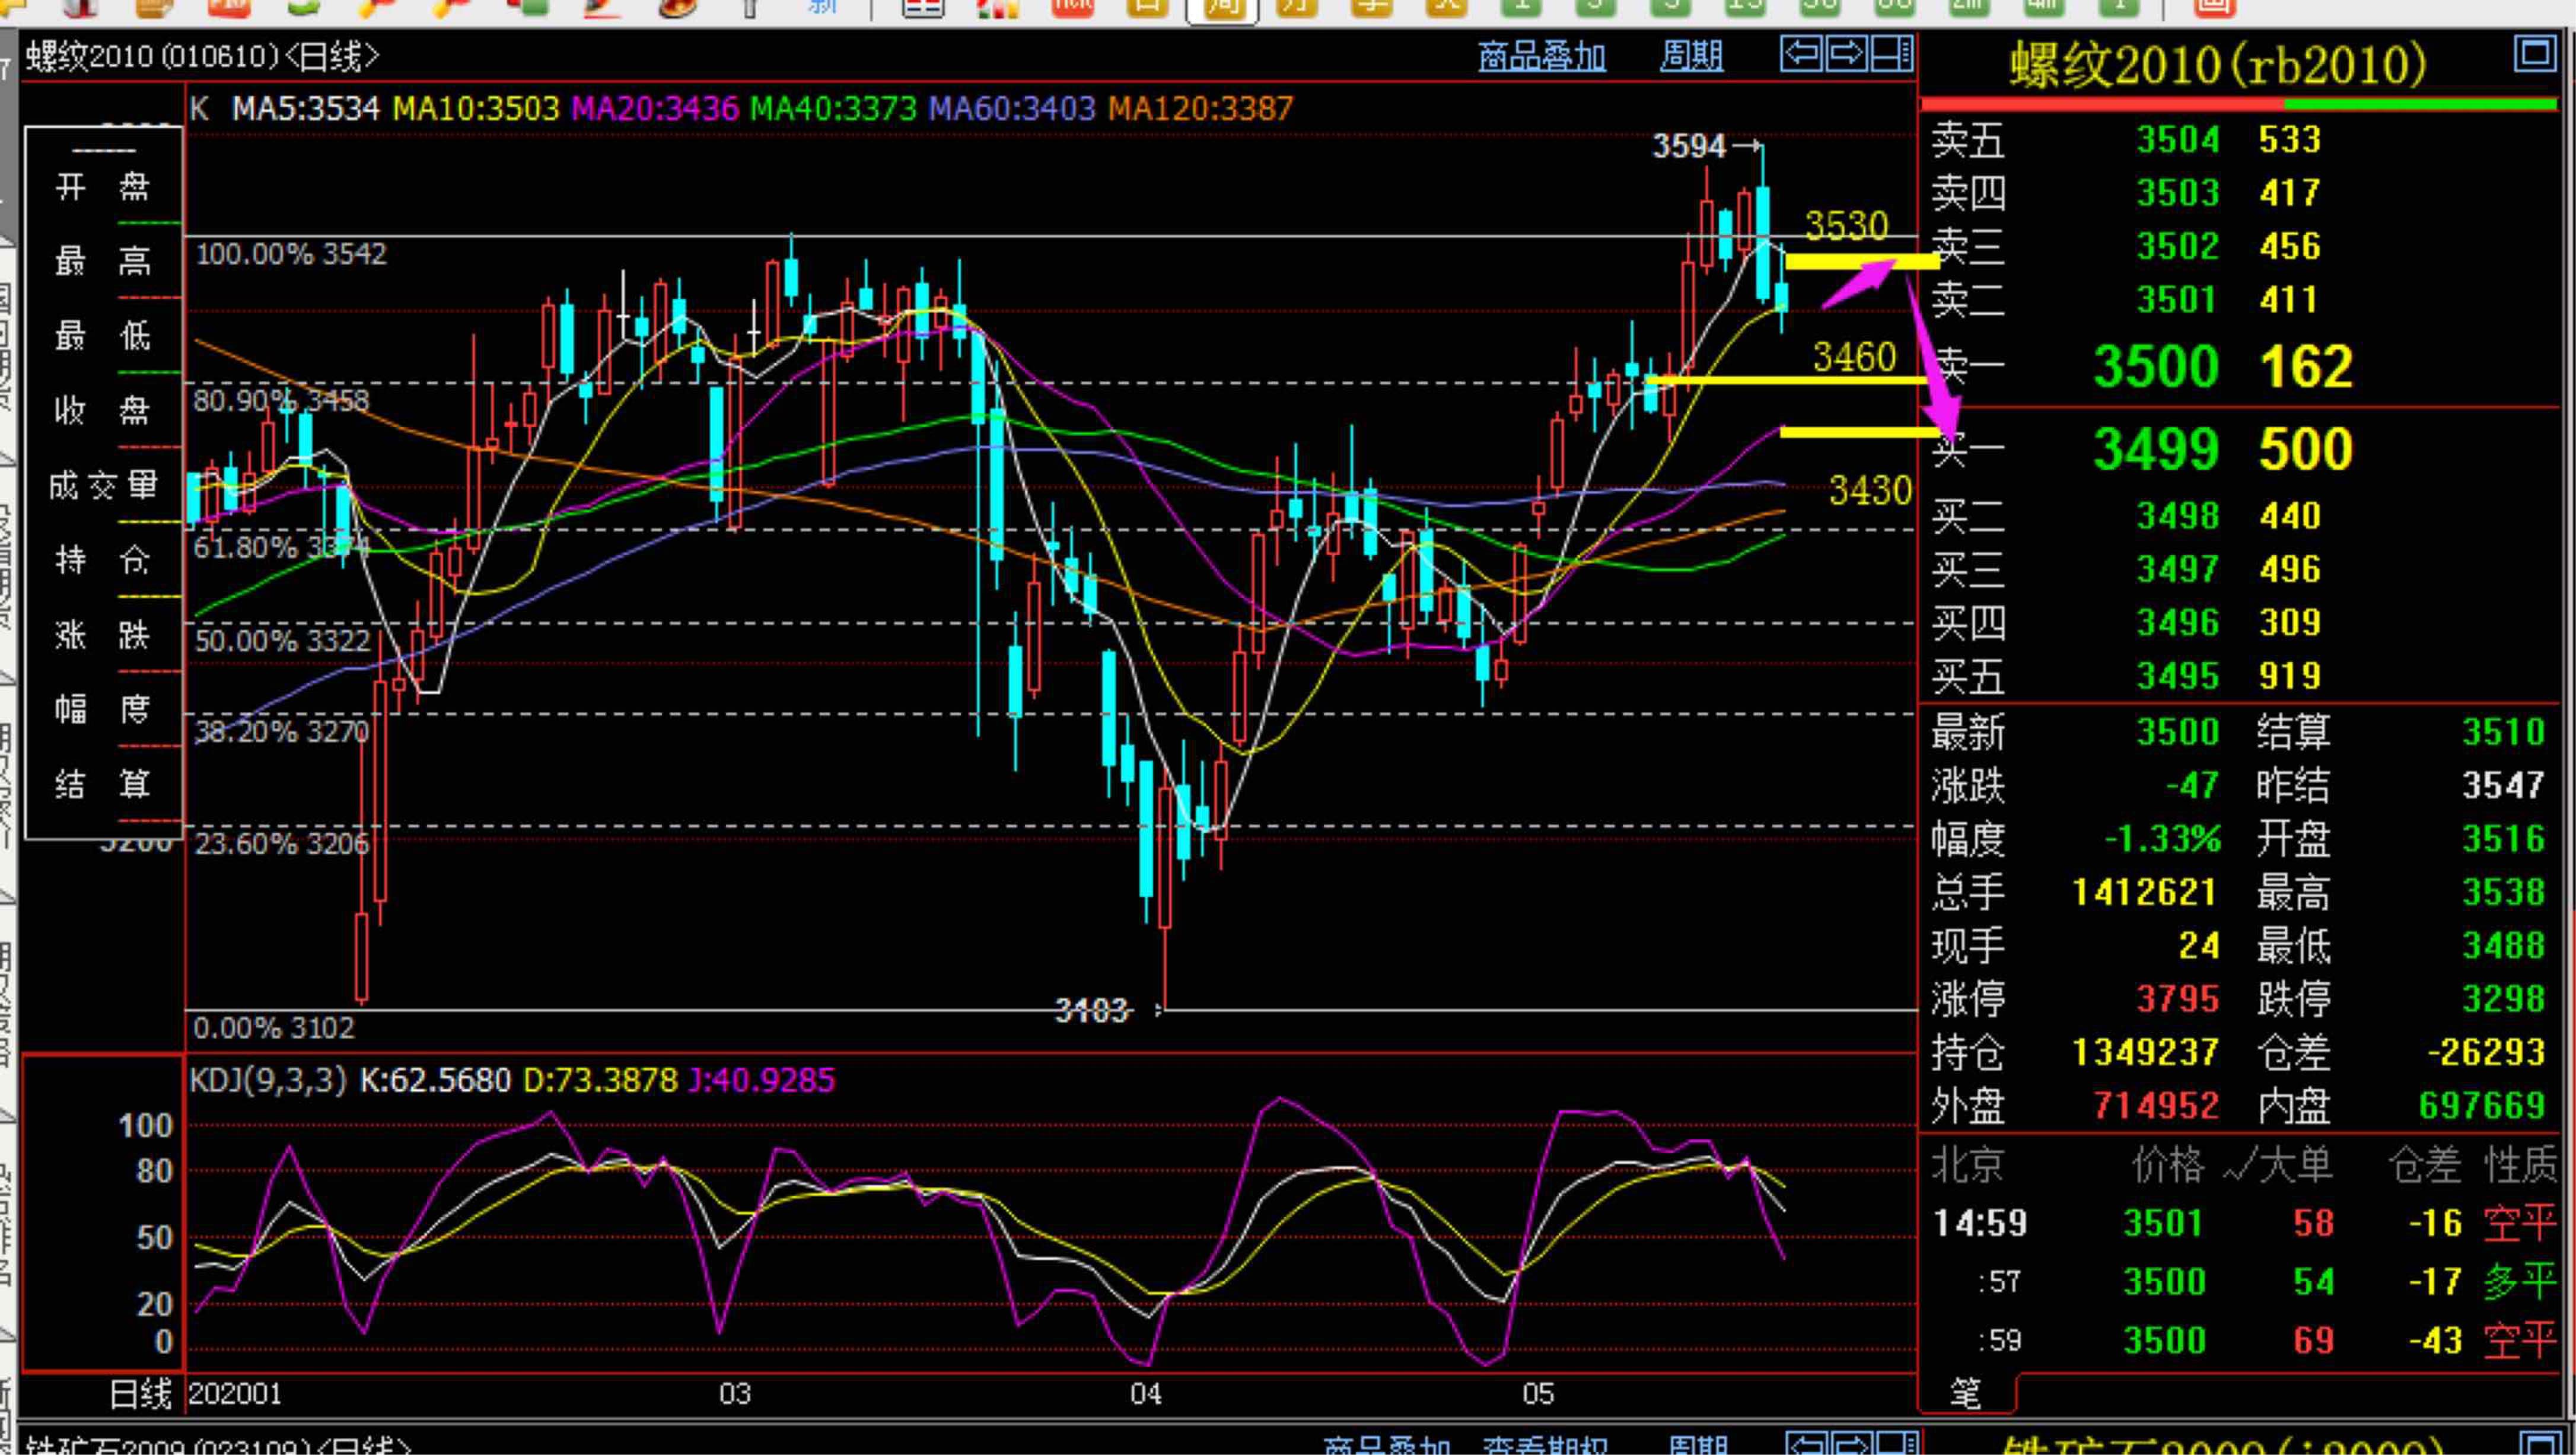Image resolution: width=2576 pixels, height=1455 pixels.
Task: Open the 商品叠加 overlay link
Action: [1542, 56]
